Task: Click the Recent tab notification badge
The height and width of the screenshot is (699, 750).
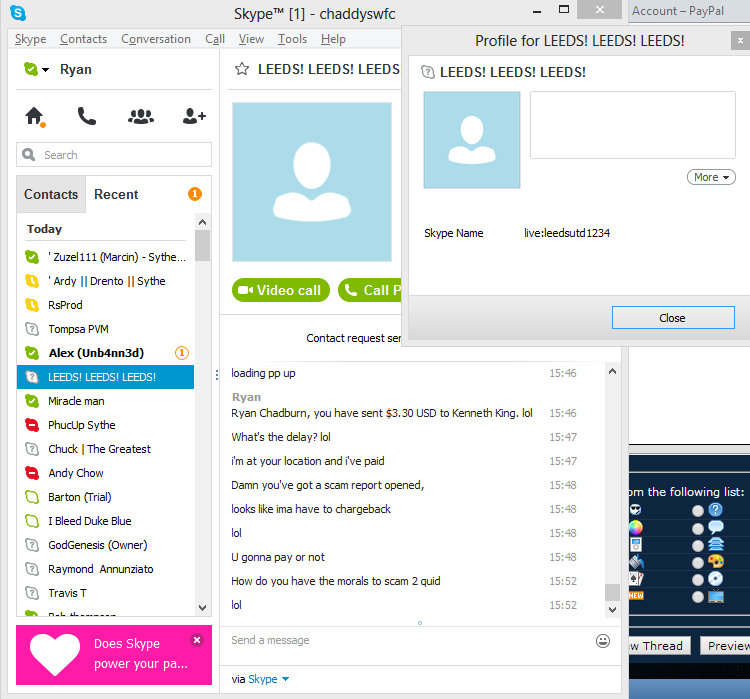Action: coord(195,194)
